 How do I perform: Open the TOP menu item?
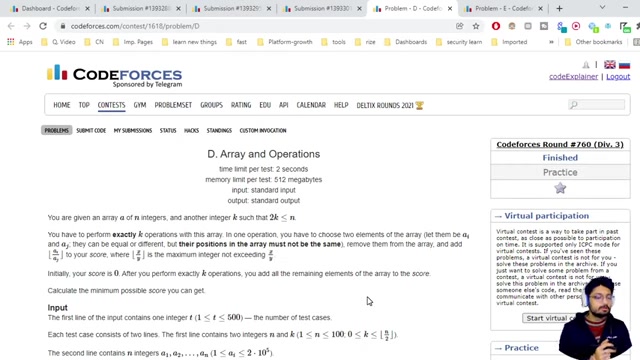pos(84,105)
